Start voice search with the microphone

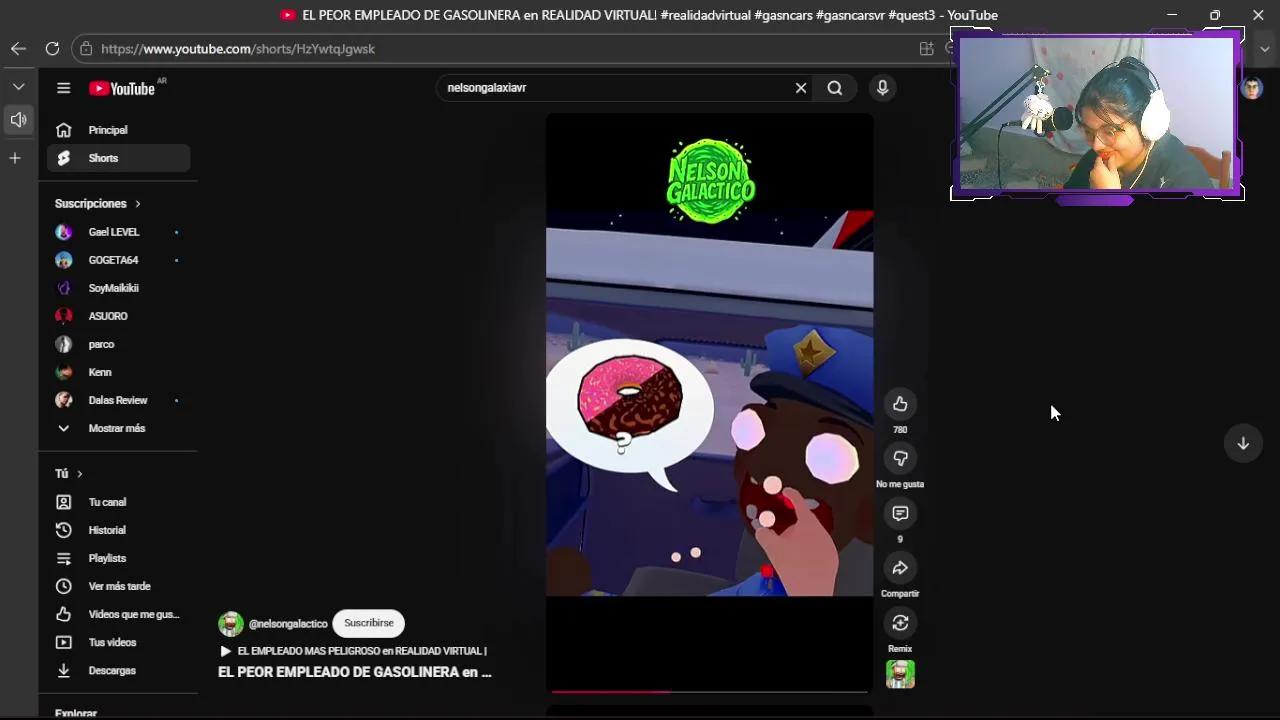(882, 88)
